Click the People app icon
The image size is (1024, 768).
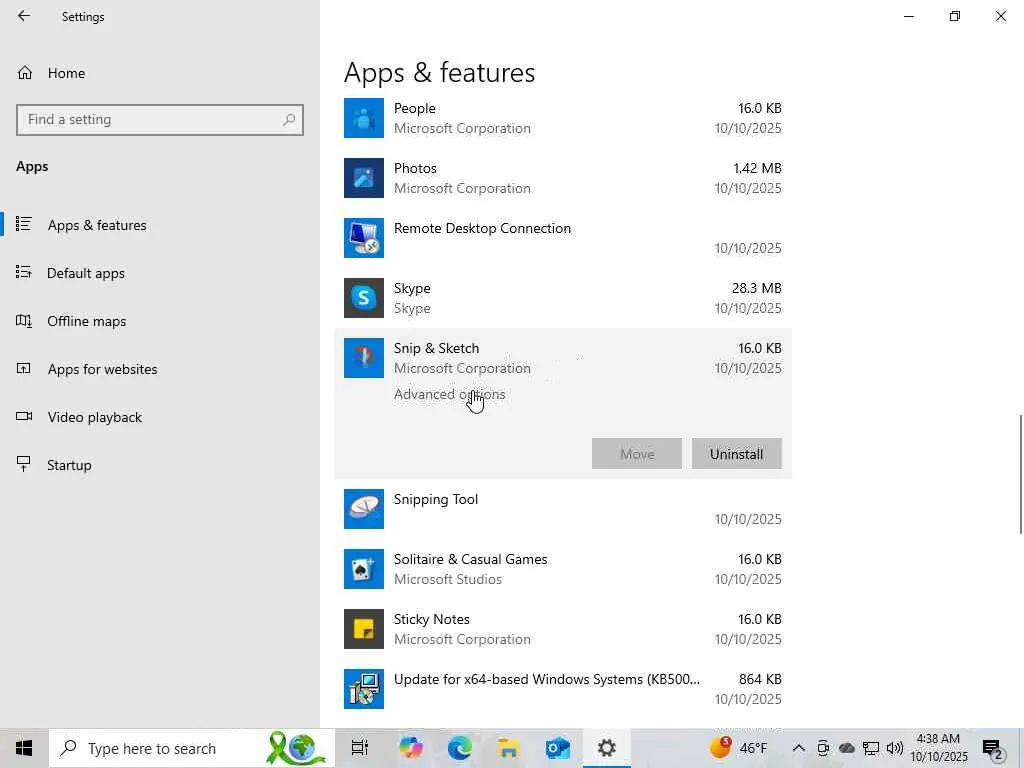pyautogui.click(x=364, y=118)
